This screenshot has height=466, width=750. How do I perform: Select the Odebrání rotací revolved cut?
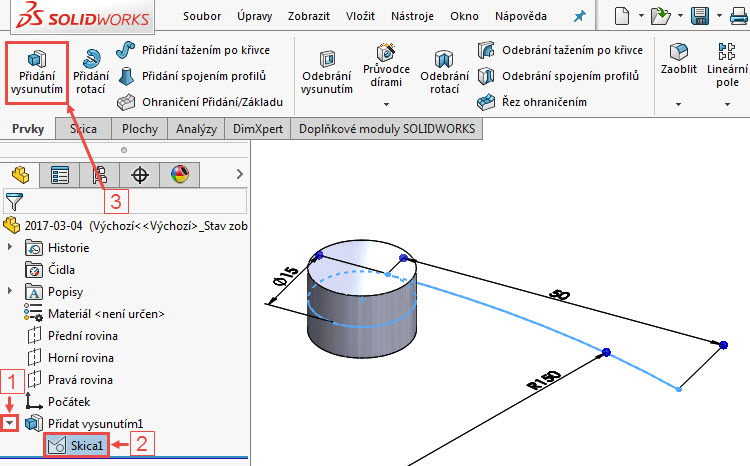coord(444,73)
